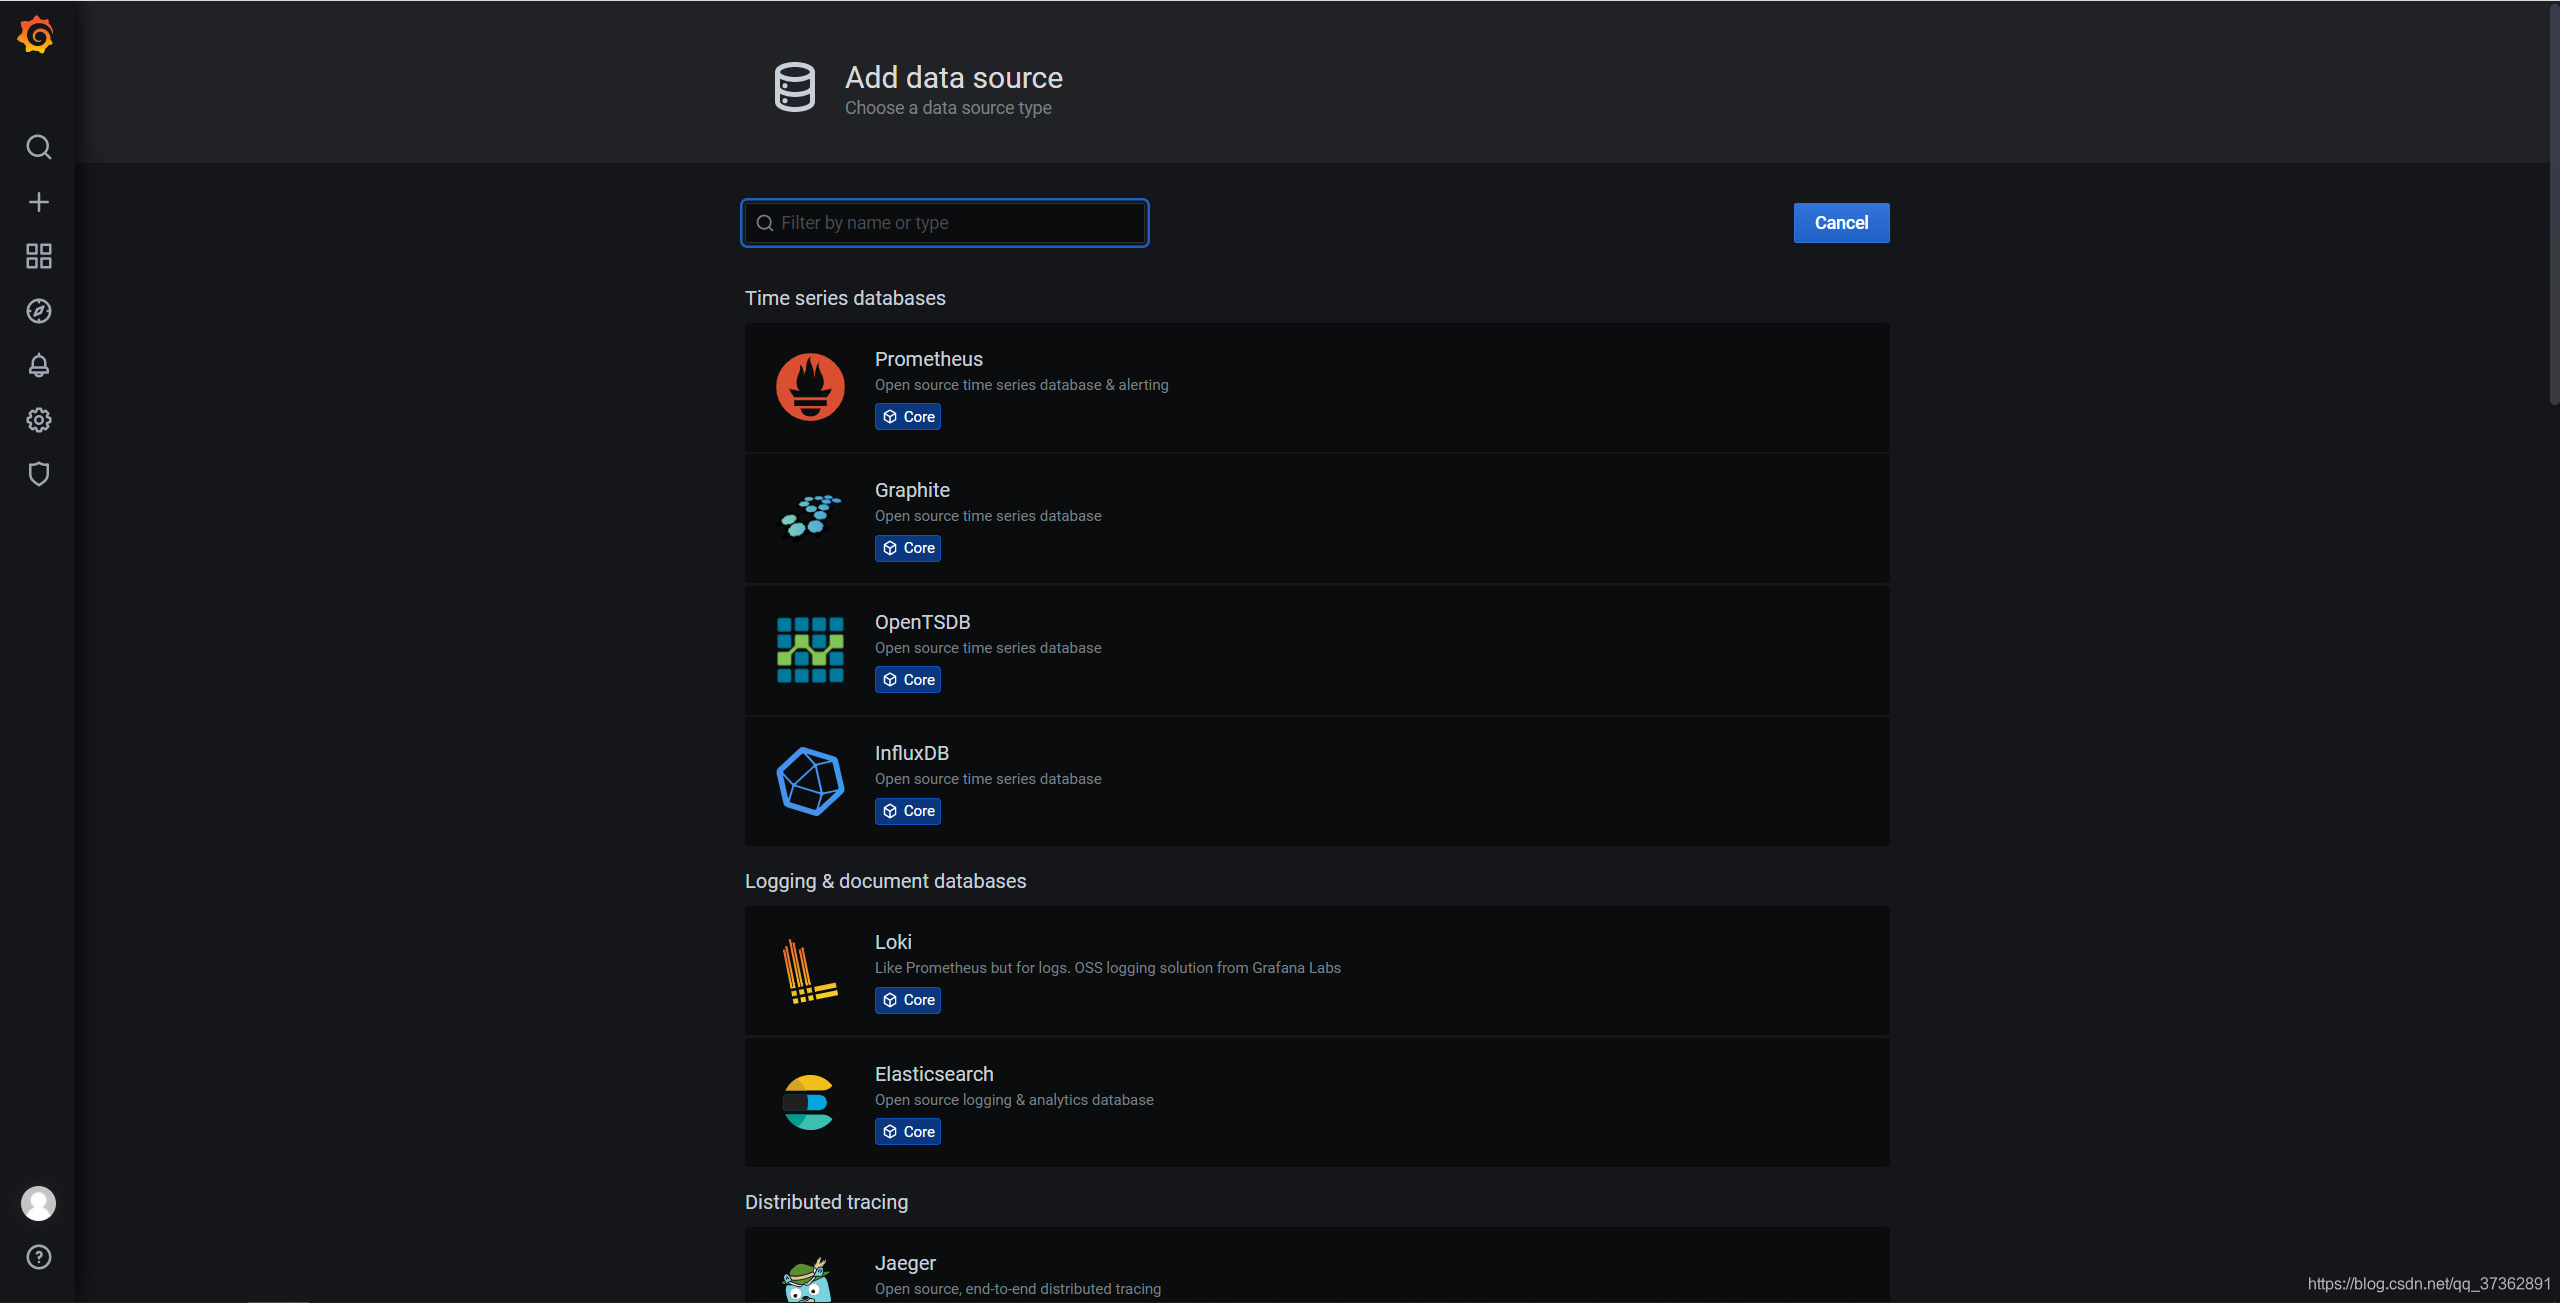Click the Core badge under OpenTSDB
The height and width of the screenshot is (1303, 2560).
point(908,680)
